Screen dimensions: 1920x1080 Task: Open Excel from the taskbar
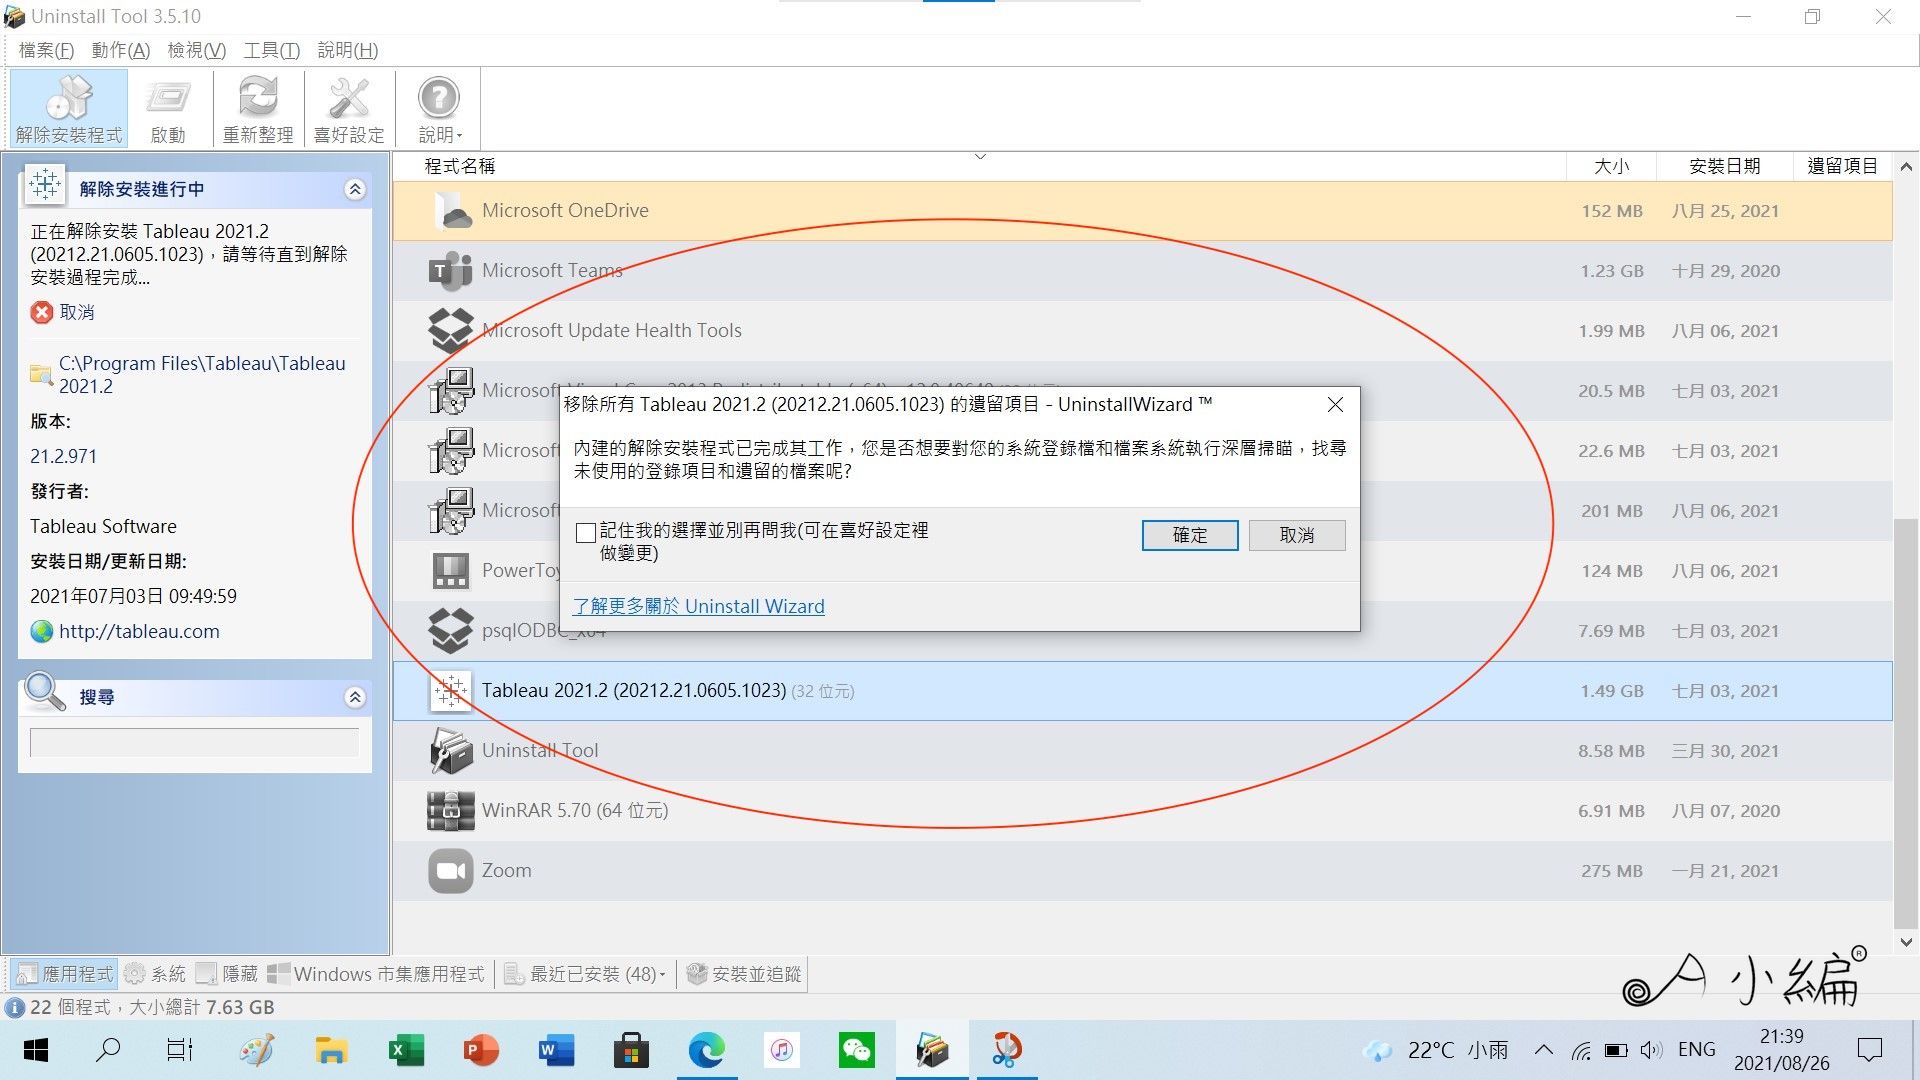406,1050
